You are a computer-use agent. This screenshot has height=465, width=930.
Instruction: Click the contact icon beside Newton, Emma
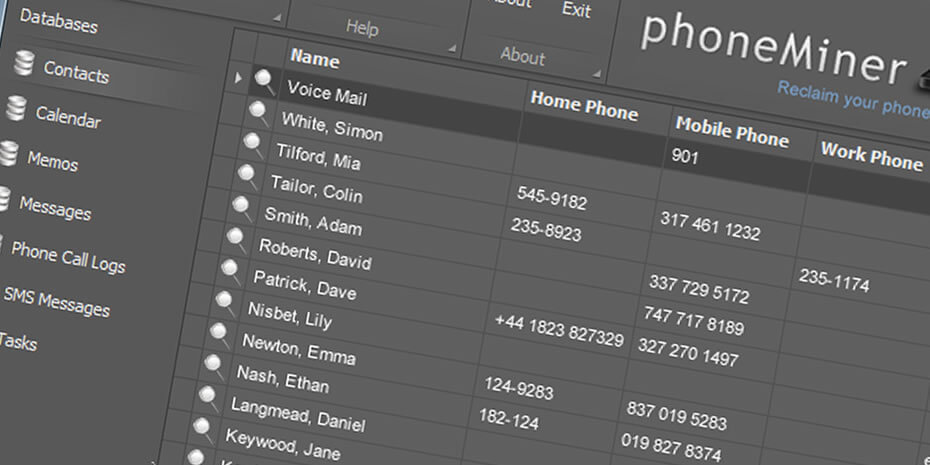(219, 336)
